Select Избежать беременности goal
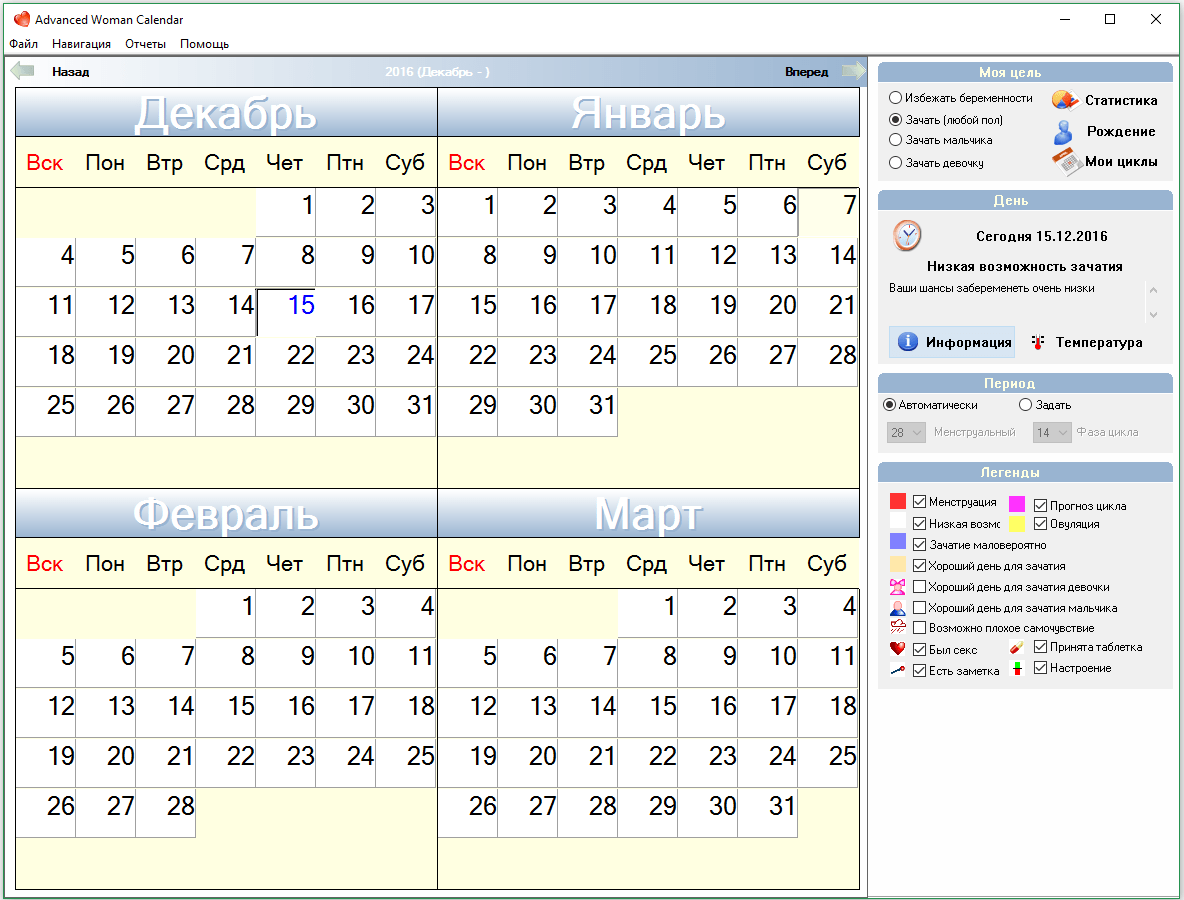Screen dimensions: 1184x900 pos(896,97)
